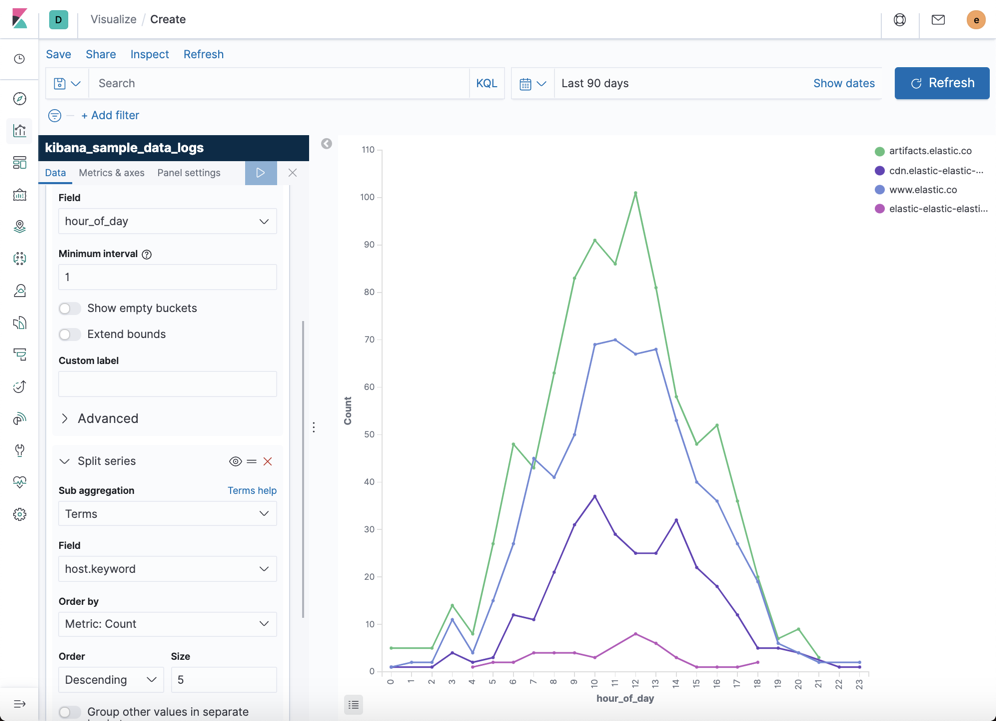996x721 pixels.
Task: Open Infrastructure icon in sidebar
Action: click(x=20, y=290)
